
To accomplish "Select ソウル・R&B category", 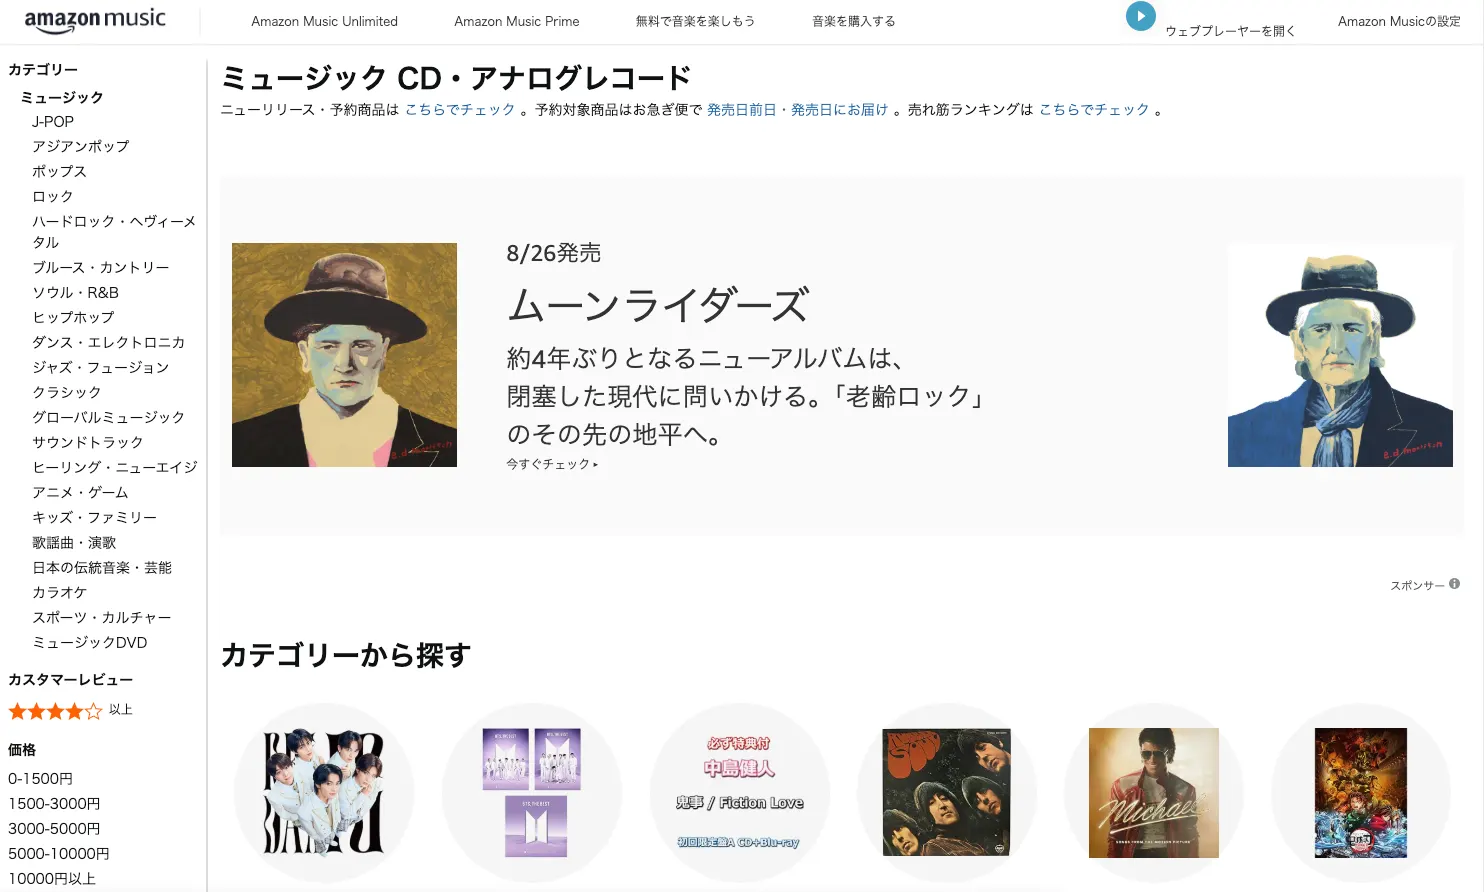I will (x=75, y=292).
